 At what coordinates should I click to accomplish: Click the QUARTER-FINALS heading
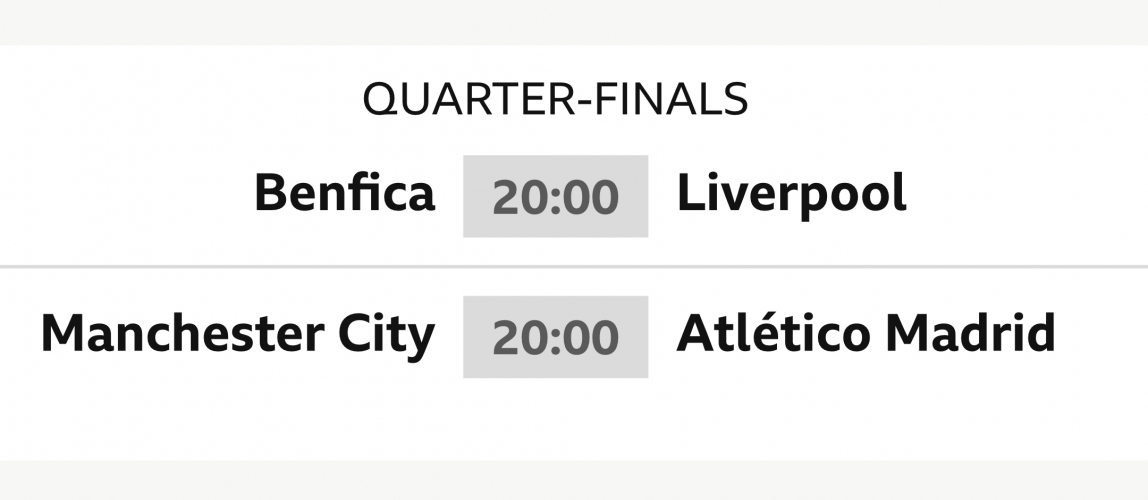pos(555,99)
